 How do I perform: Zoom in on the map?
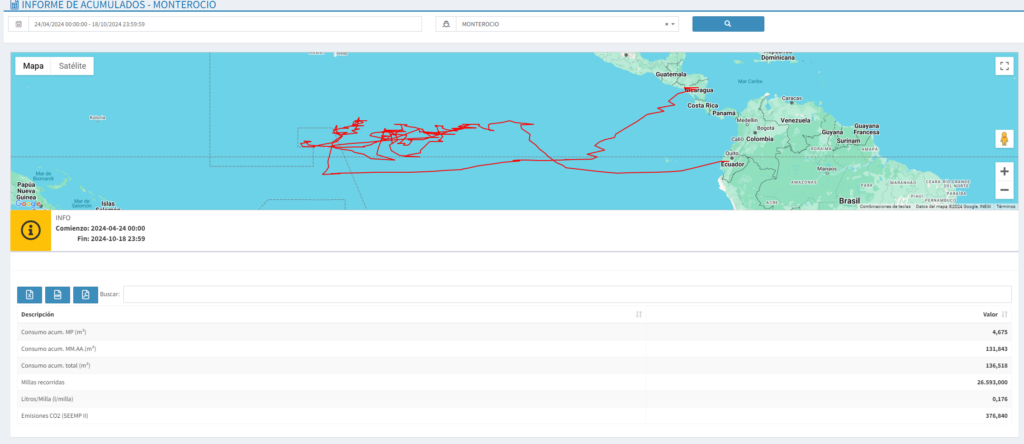[1004, 171]
